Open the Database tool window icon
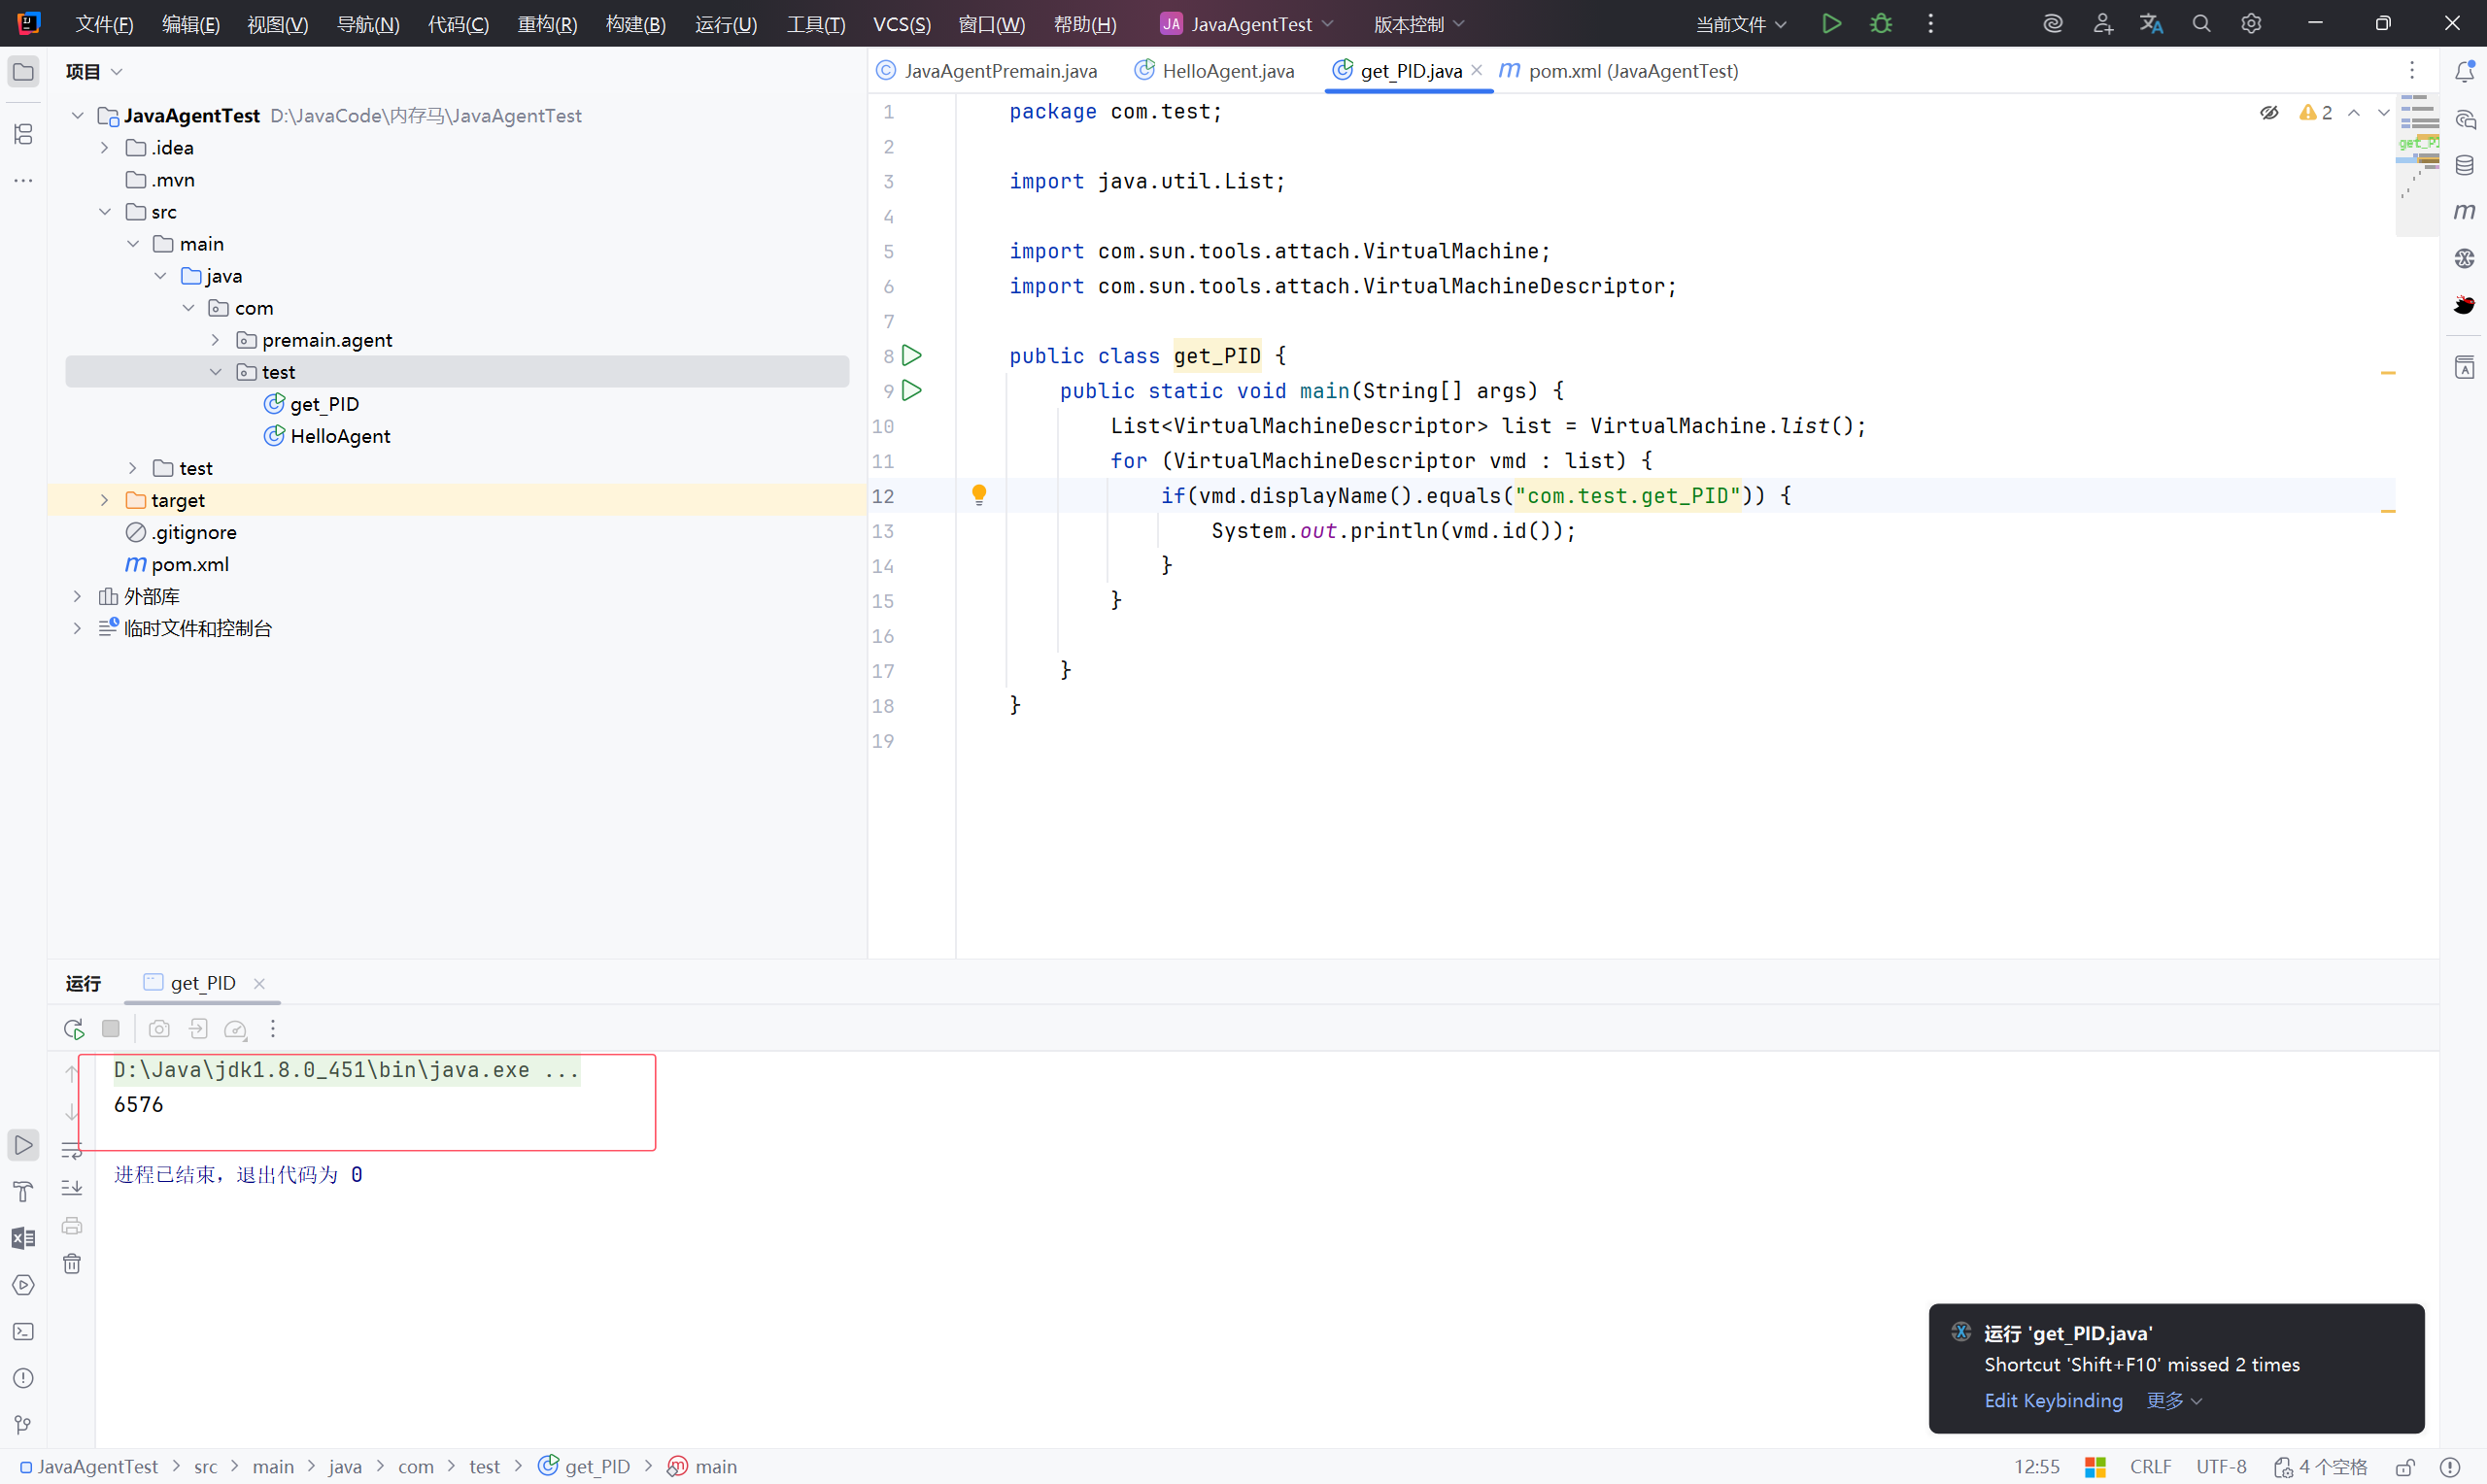This screenshot has width=2487, height=1484. pos(2464,165)
